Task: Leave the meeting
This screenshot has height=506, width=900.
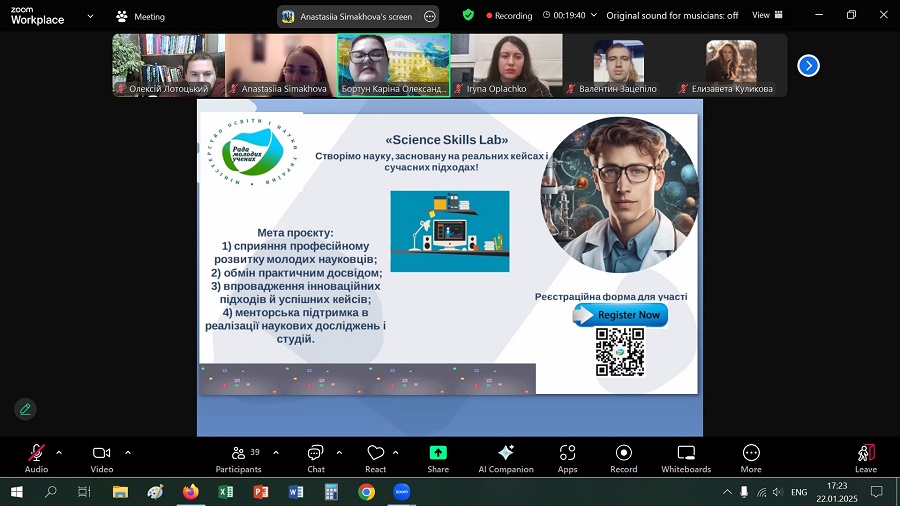Action: coord(865,456)
